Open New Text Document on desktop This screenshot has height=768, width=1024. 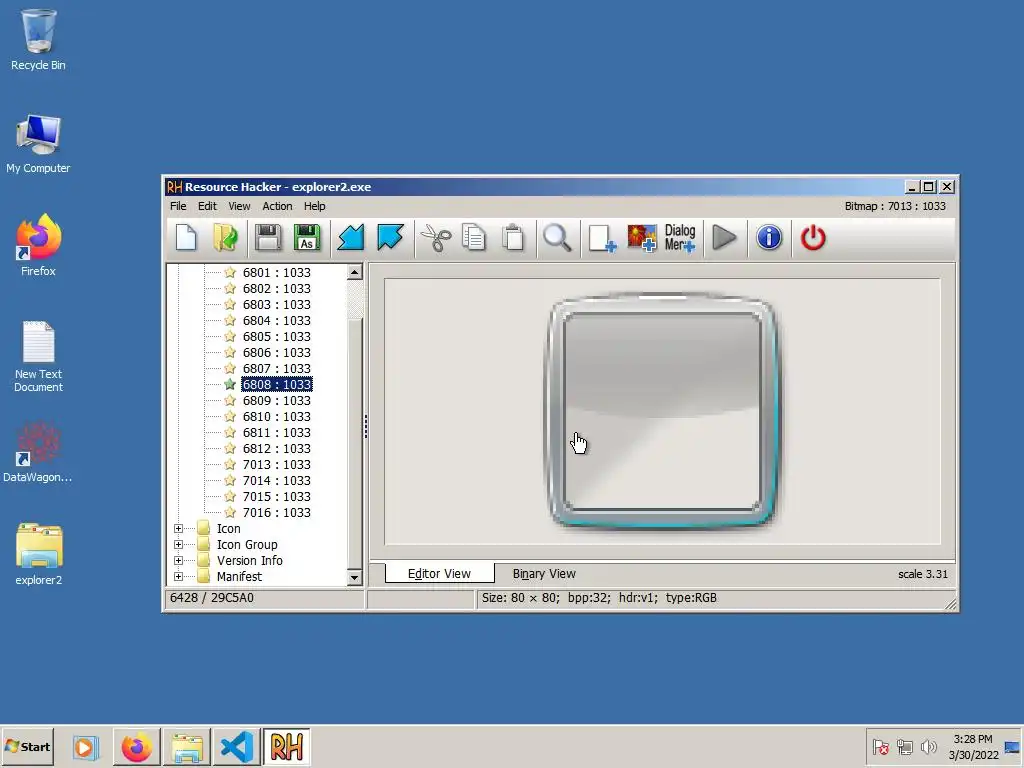tap(38, 357)
